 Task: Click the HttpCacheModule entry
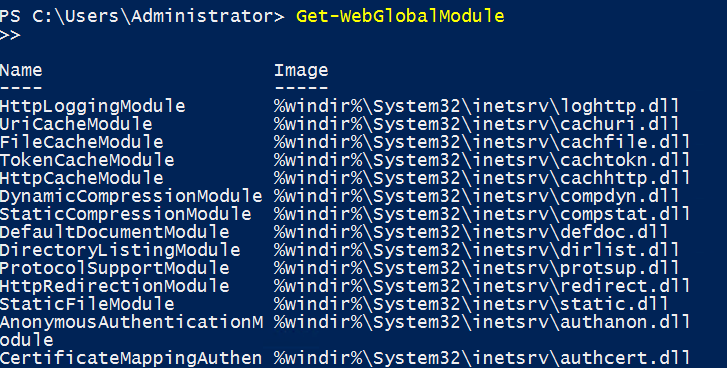[82, 178]
